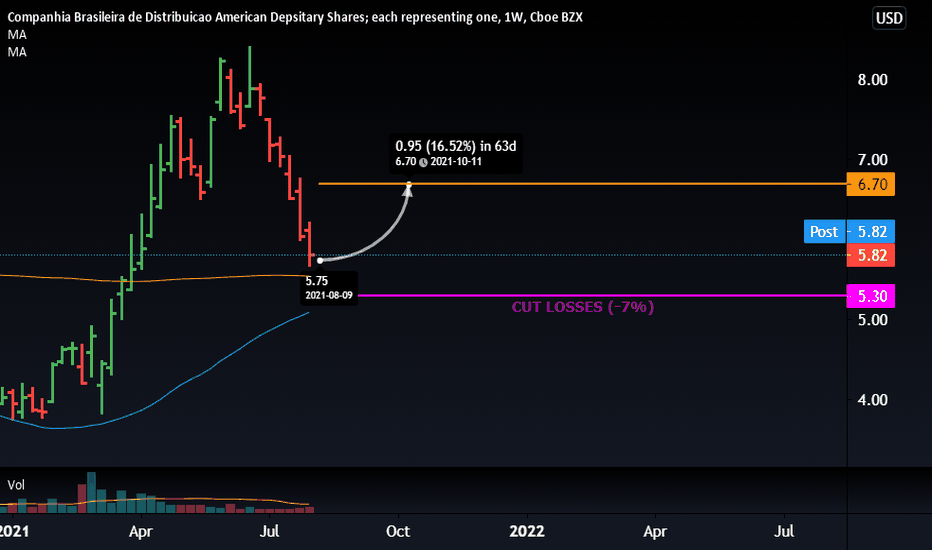Image resolution: width=932 pixels, height=550 pixels.
Task: Click the orange 6.70 price label
Action: click(x=871, y=184)
